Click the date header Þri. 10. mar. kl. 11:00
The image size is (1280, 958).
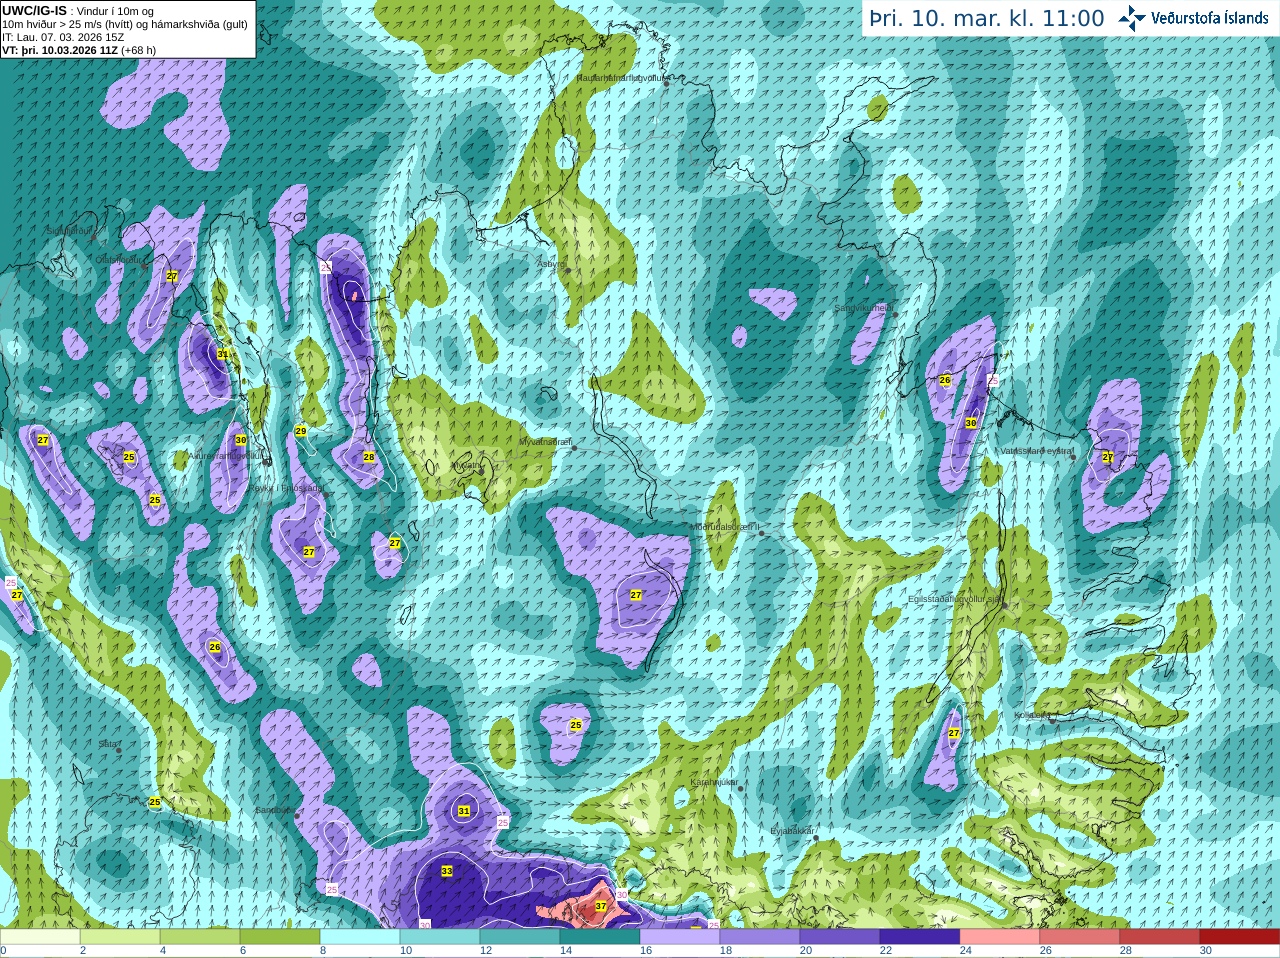tap(986, 19)
